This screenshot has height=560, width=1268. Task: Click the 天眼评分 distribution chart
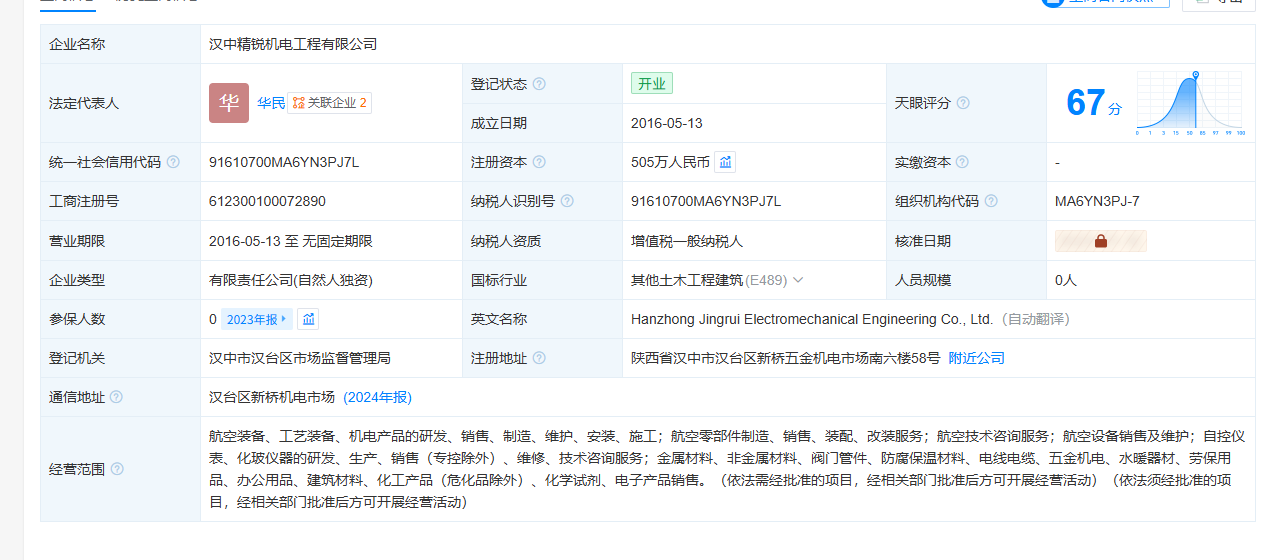click(x=1190, y=103)
